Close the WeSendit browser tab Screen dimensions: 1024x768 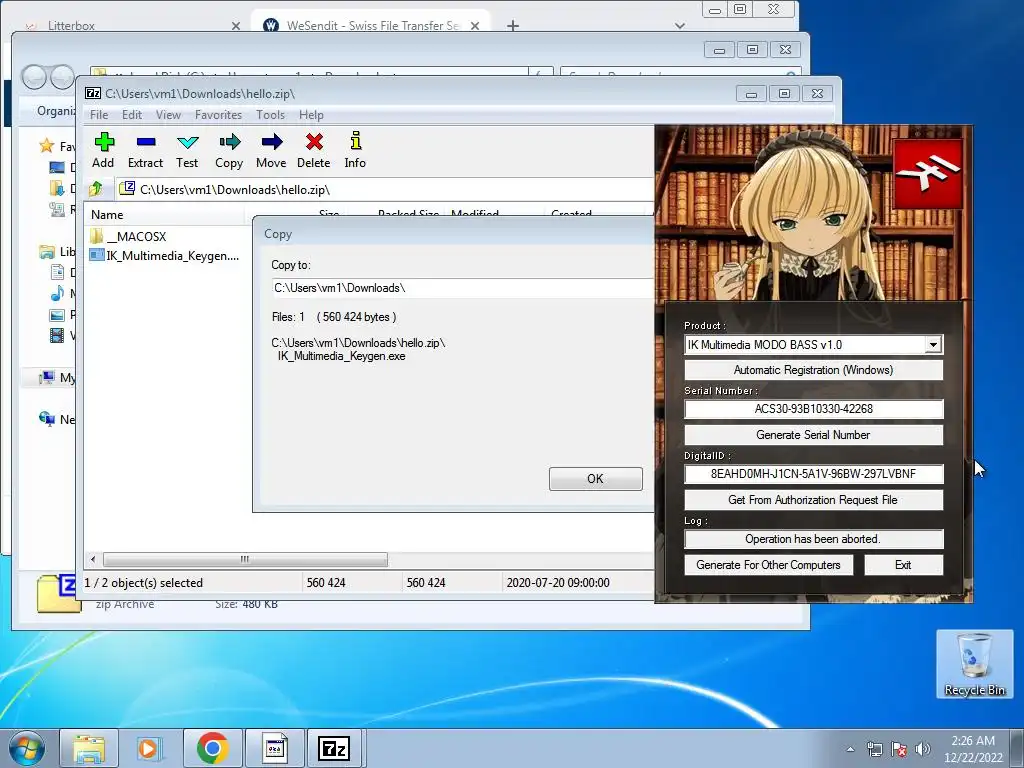tap(475, 25)
